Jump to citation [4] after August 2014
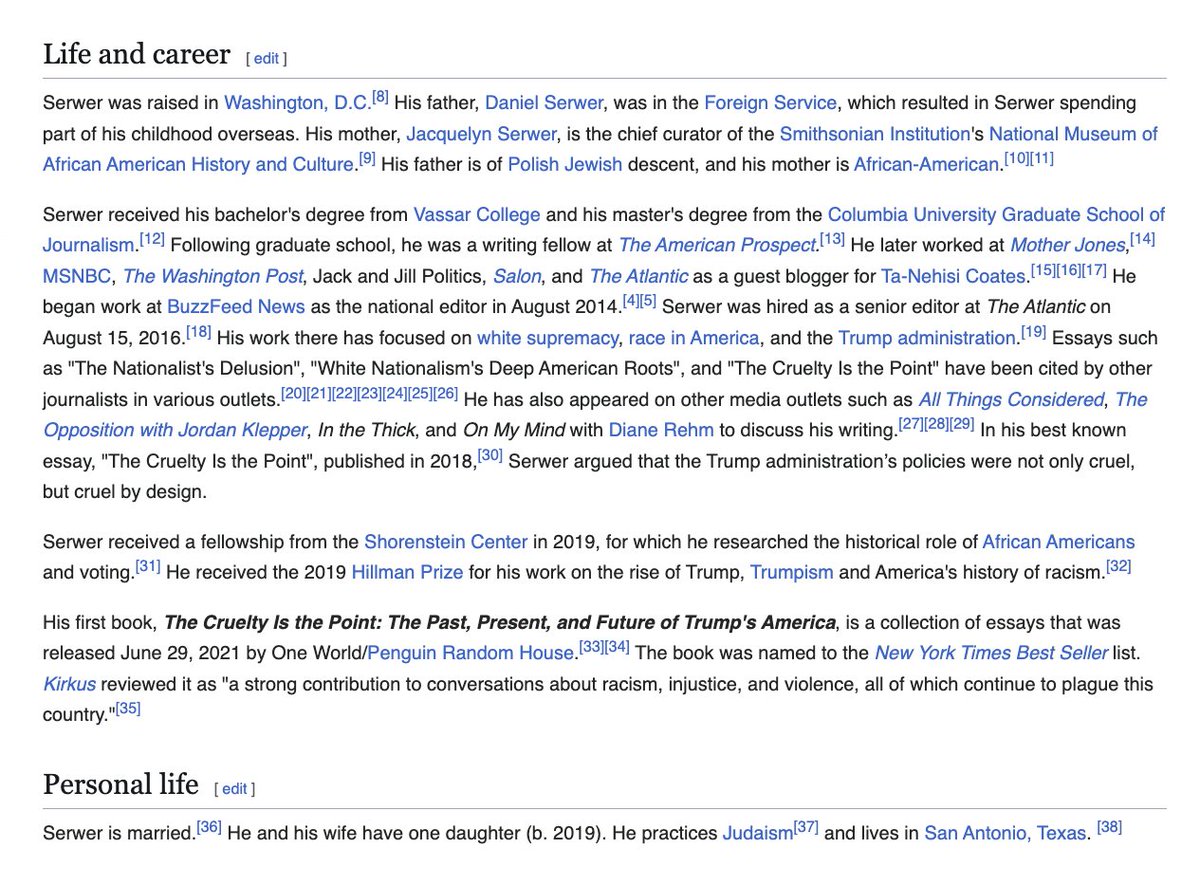 coord(630,302)
